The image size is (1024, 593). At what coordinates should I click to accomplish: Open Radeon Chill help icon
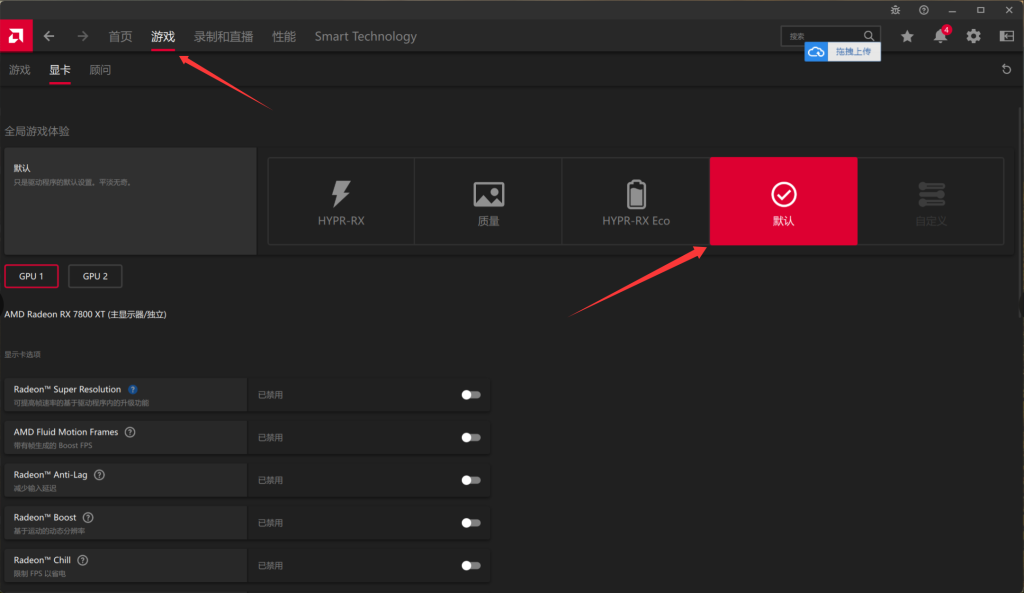point(83,560)
